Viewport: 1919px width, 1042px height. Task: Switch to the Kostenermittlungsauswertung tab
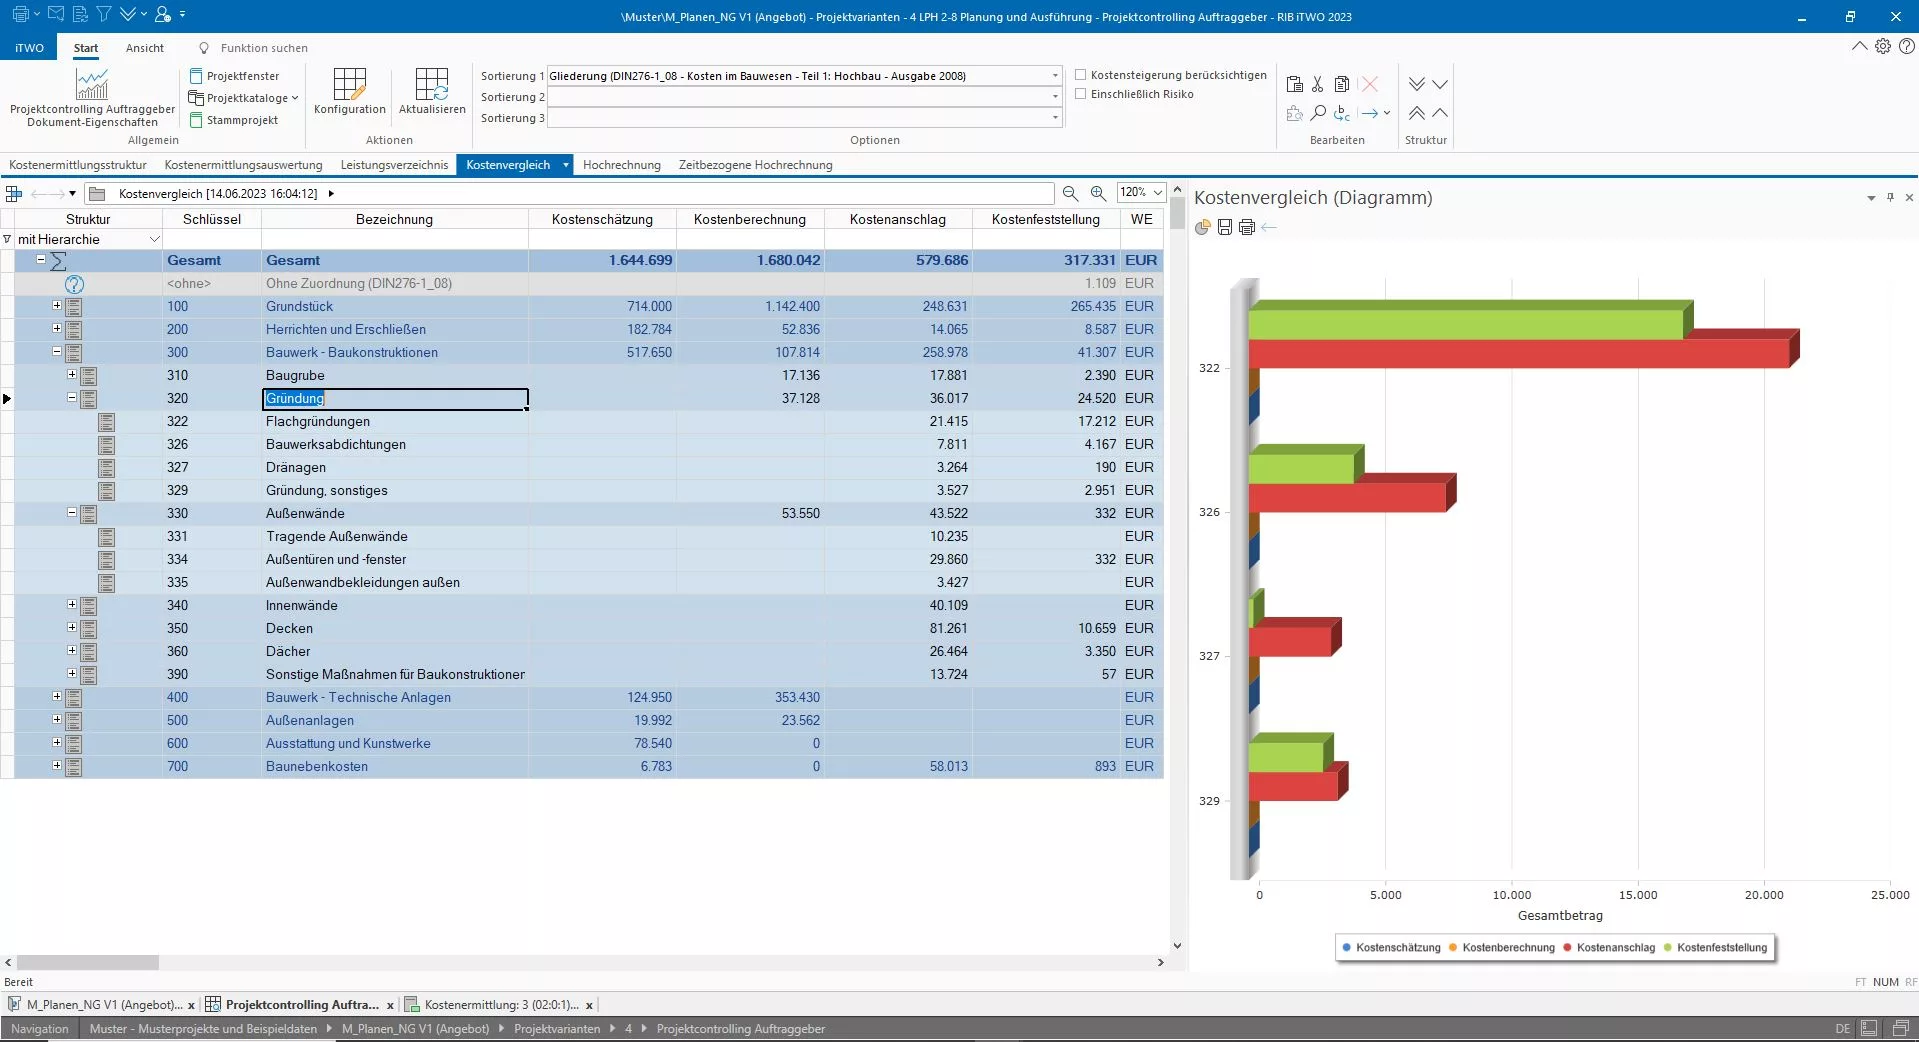tap(243, 165)
